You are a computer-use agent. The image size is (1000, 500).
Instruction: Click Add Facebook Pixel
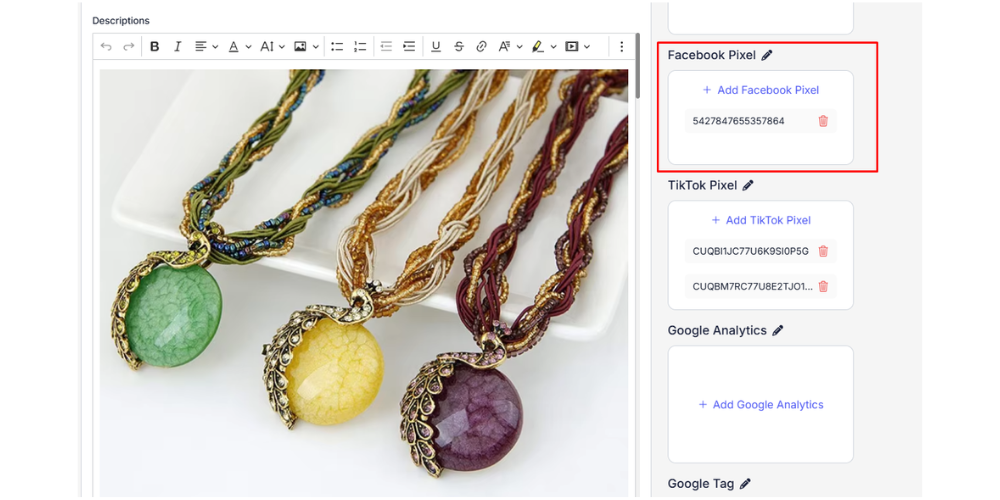point(760,90)
